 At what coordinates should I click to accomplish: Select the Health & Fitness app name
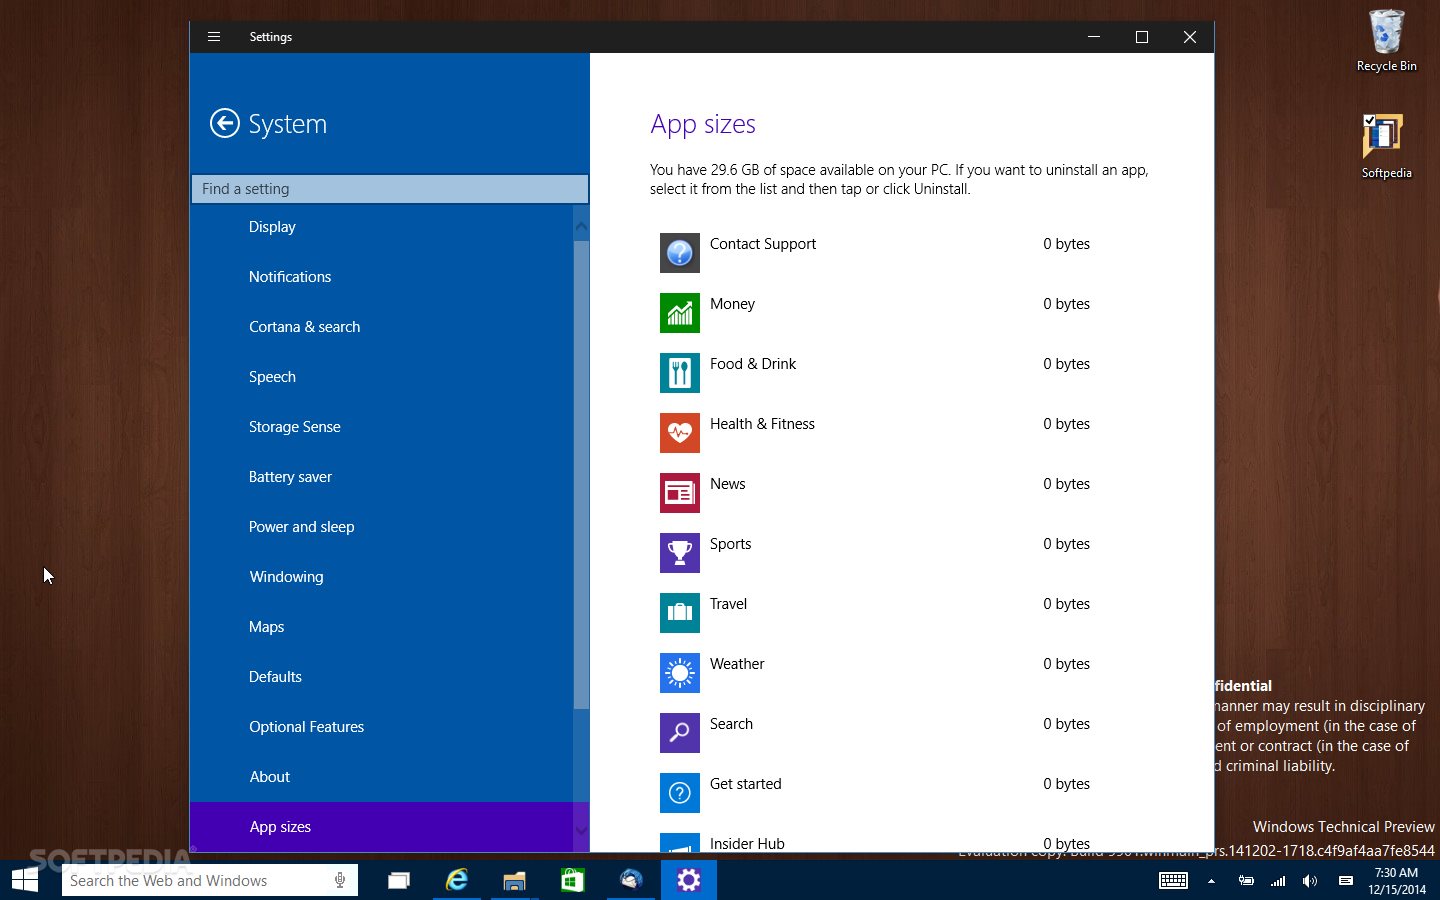[762, 424]
